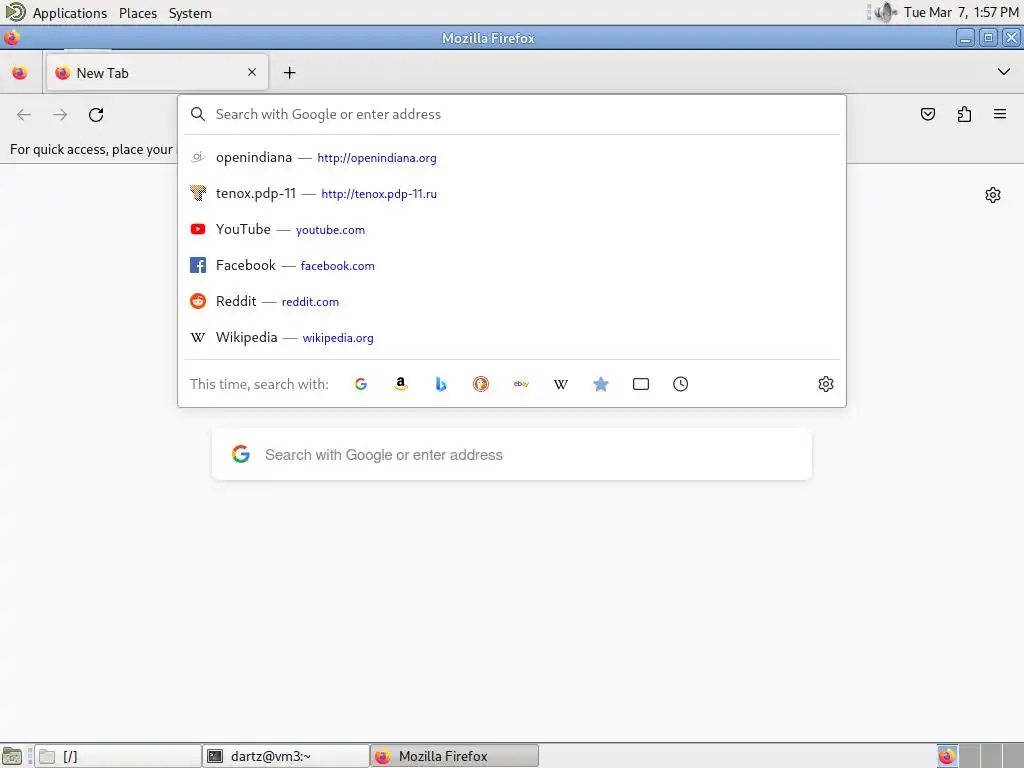Open the Applications menu
The height and width of the screenshot is (768, 1024).
coord(69,13)
